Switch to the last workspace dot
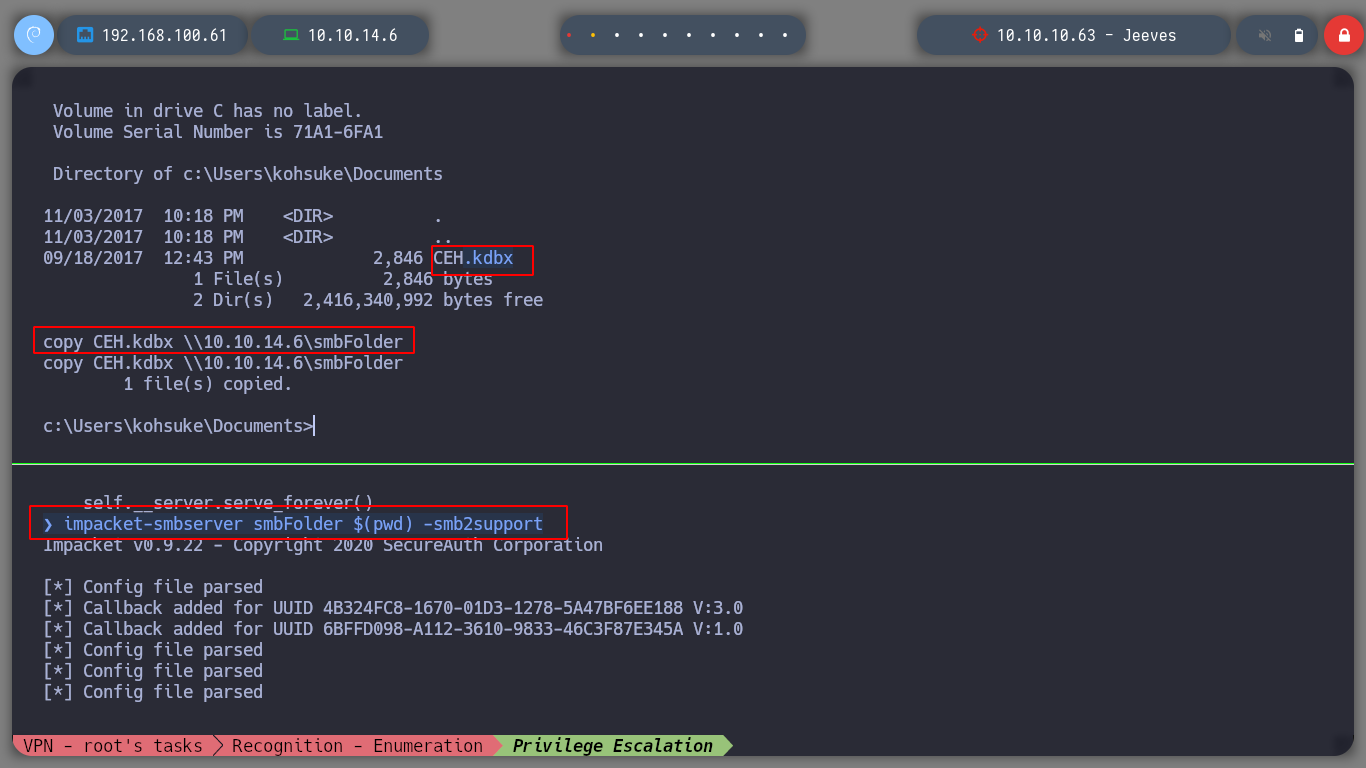 [x=785, y=35]
